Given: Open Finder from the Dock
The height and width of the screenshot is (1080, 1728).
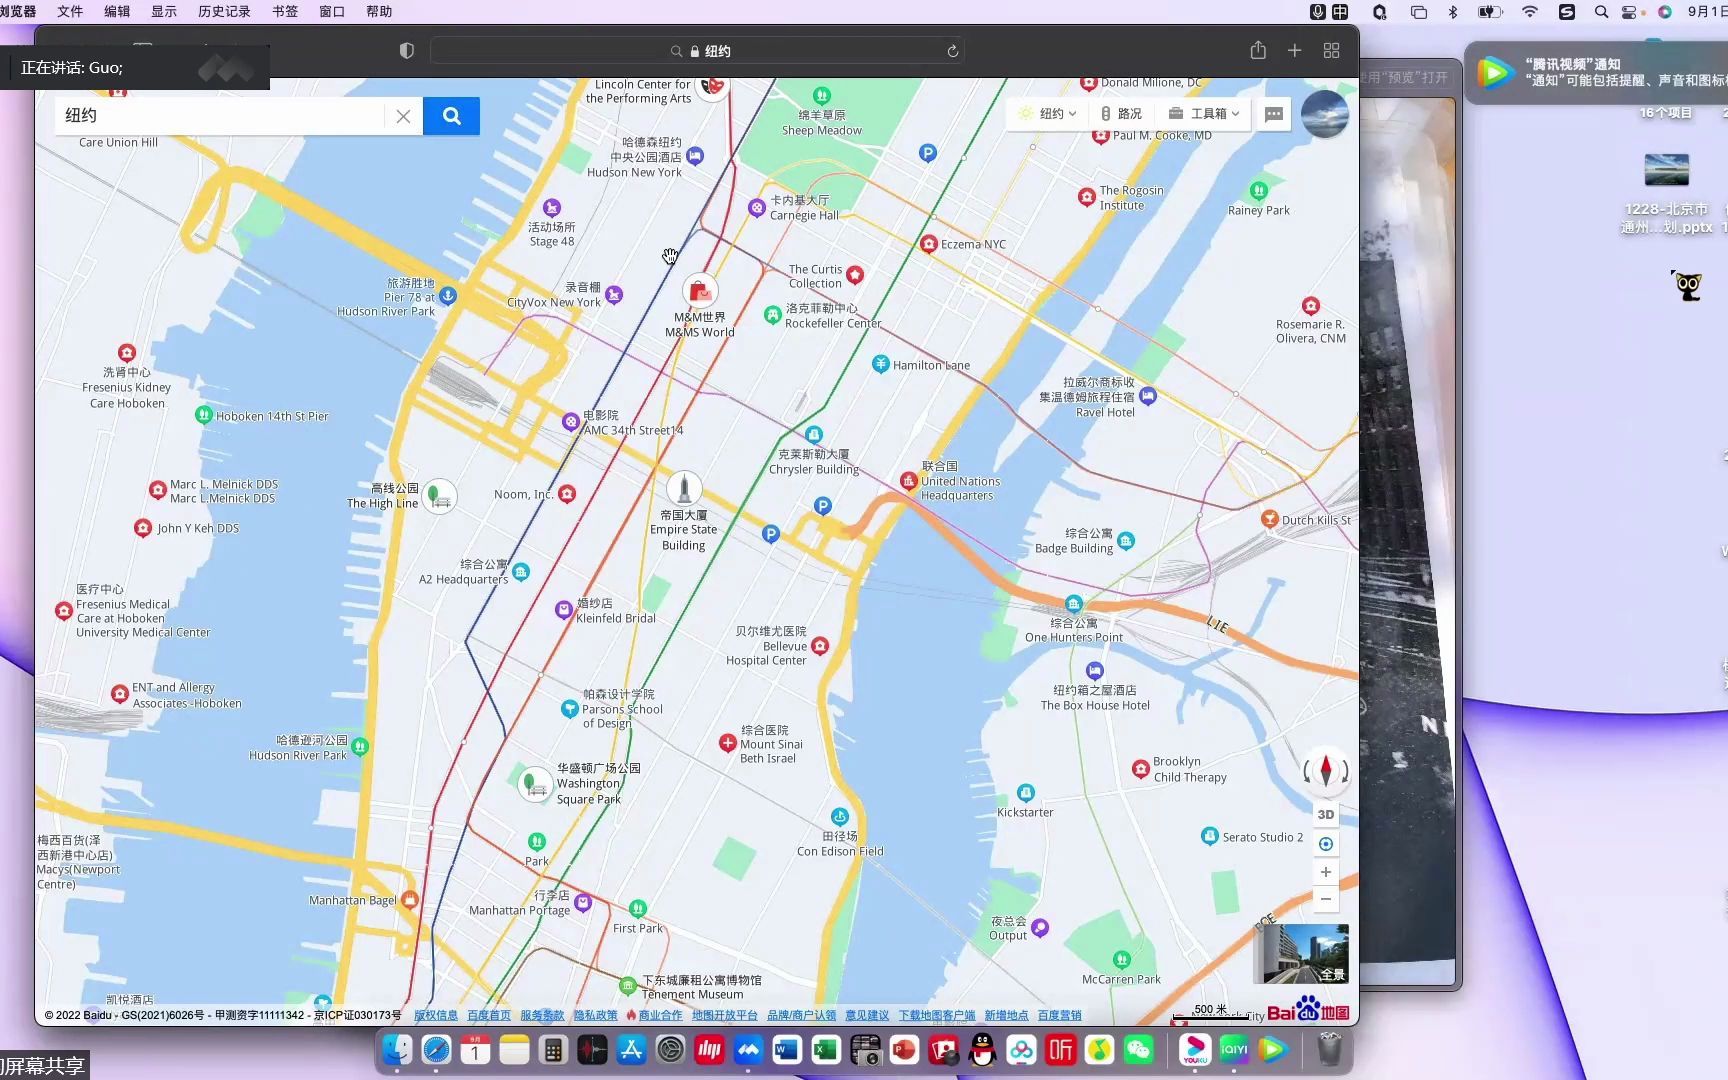Looking at the screenshot, I should pos(397,1049).
